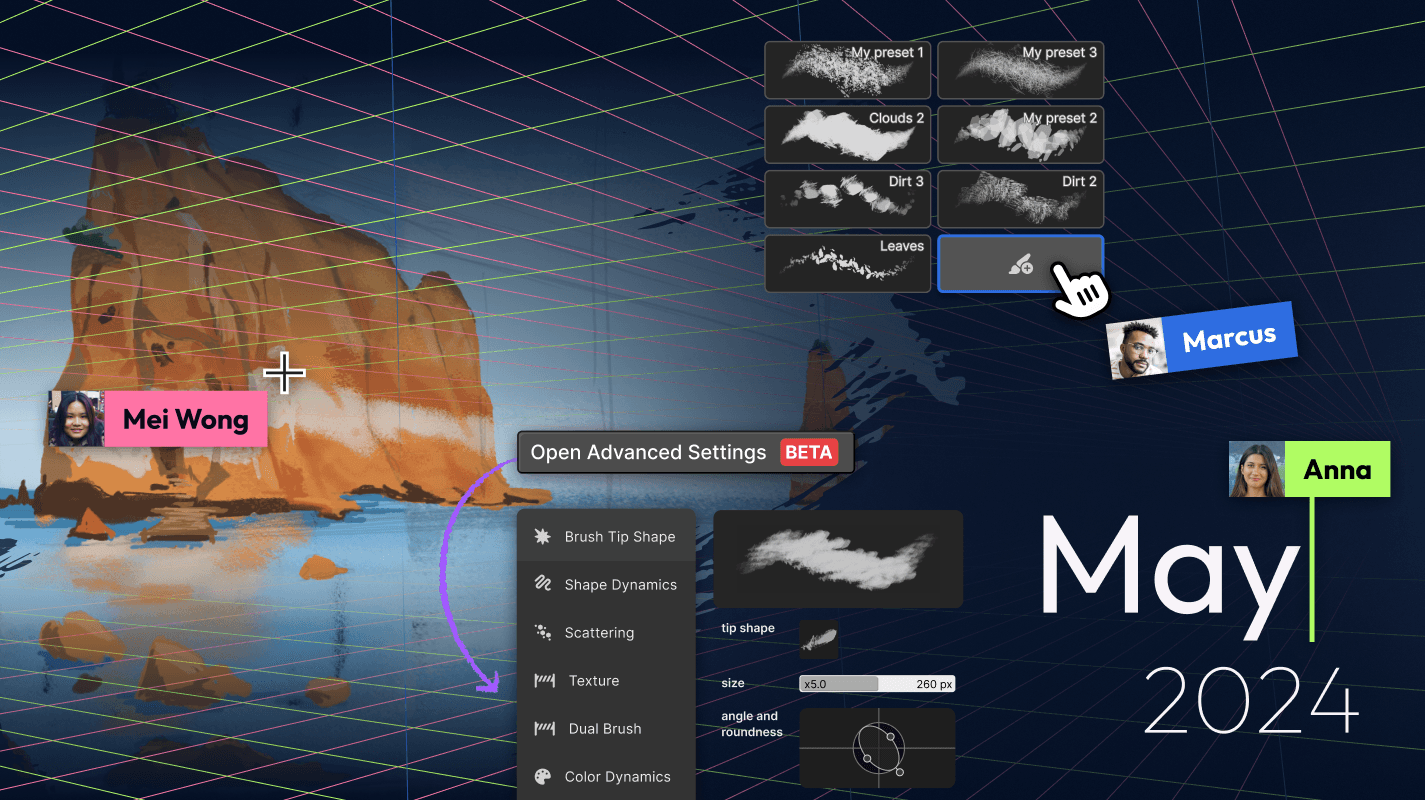
Task: Click the Scattering dots icon
Action: 543,633
